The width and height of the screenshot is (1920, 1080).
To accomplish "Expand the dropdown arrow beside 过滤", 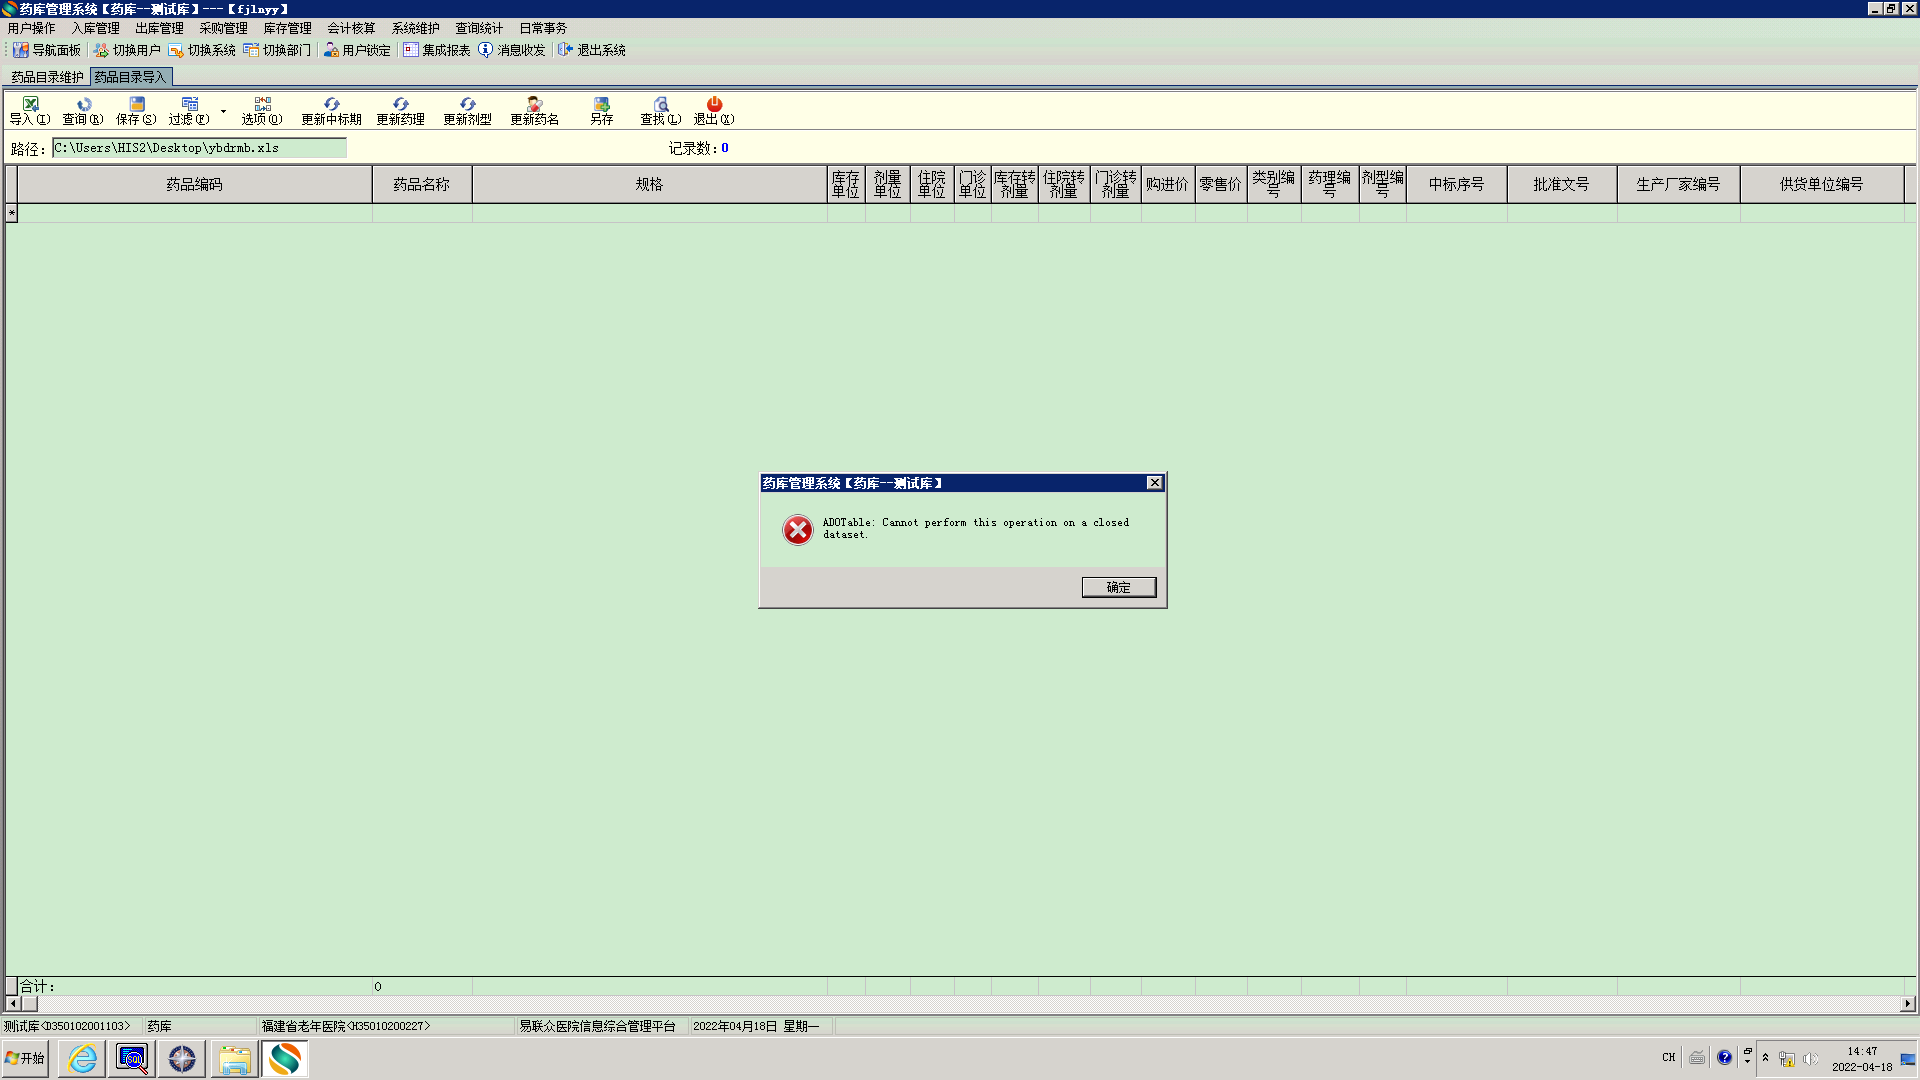I will (223, 111).
